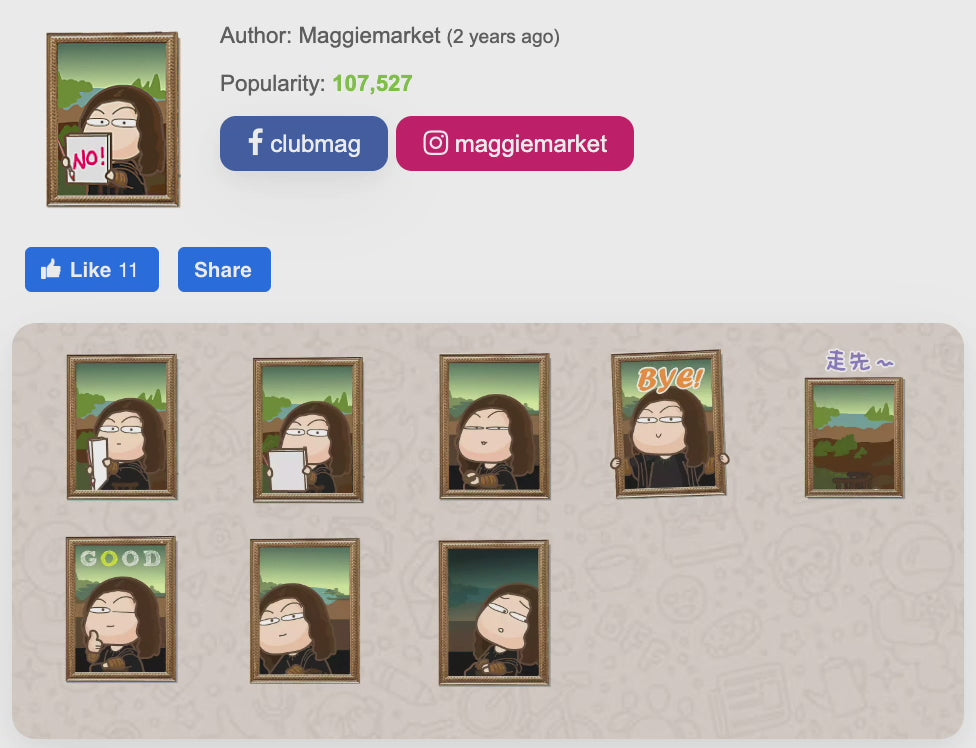The width and height of the screenshot is (976, 748).
Task: Click the Chinese text above empty frame sticker
Action: [860, 361]
